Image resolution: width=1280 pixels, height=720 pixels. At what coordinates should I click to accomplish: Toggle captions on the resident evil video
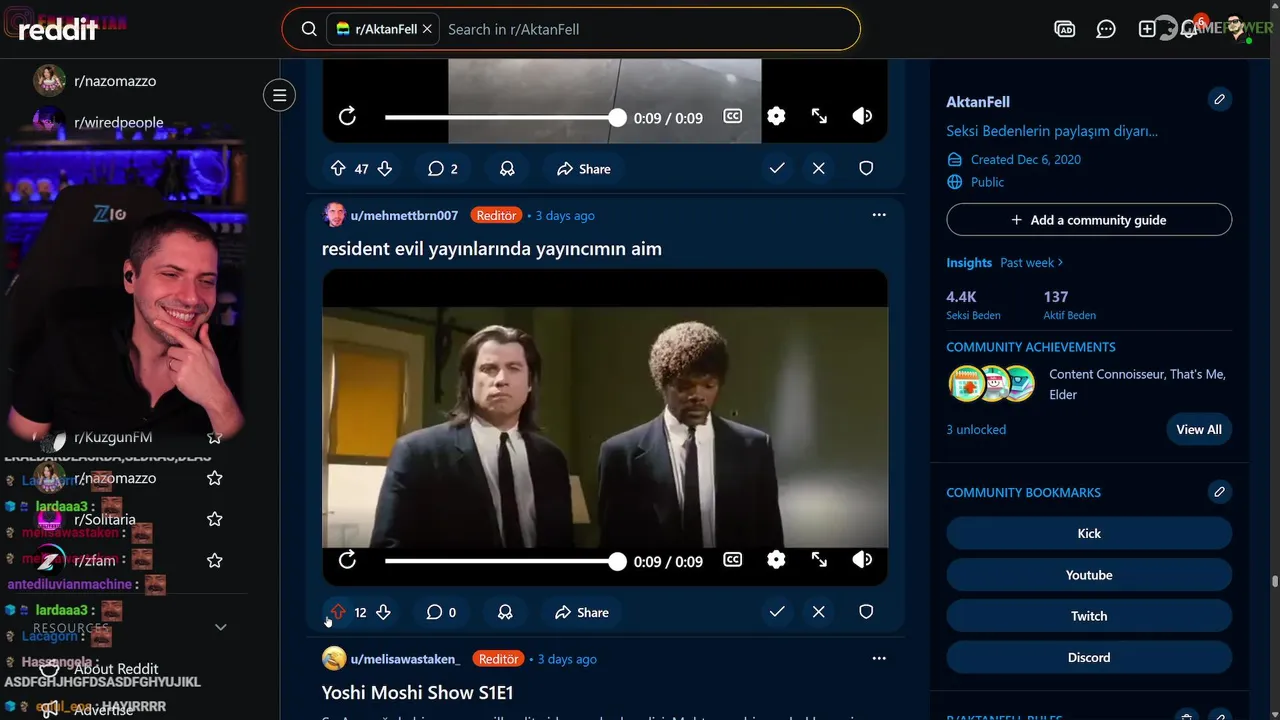click(733, 560)
